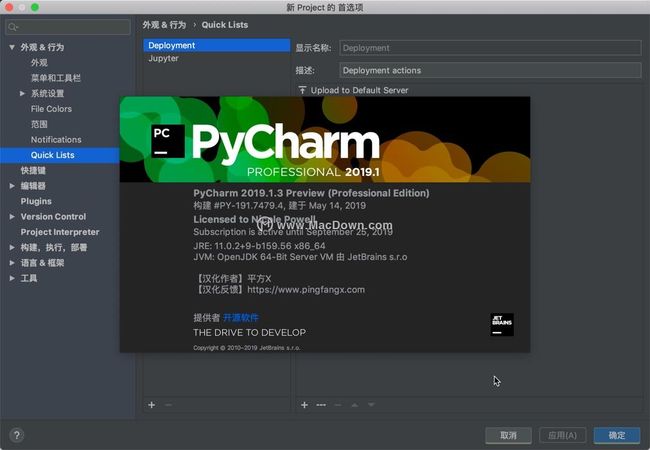Click the PC logo on splash
650x450 pixels.
tap(168, 141)
